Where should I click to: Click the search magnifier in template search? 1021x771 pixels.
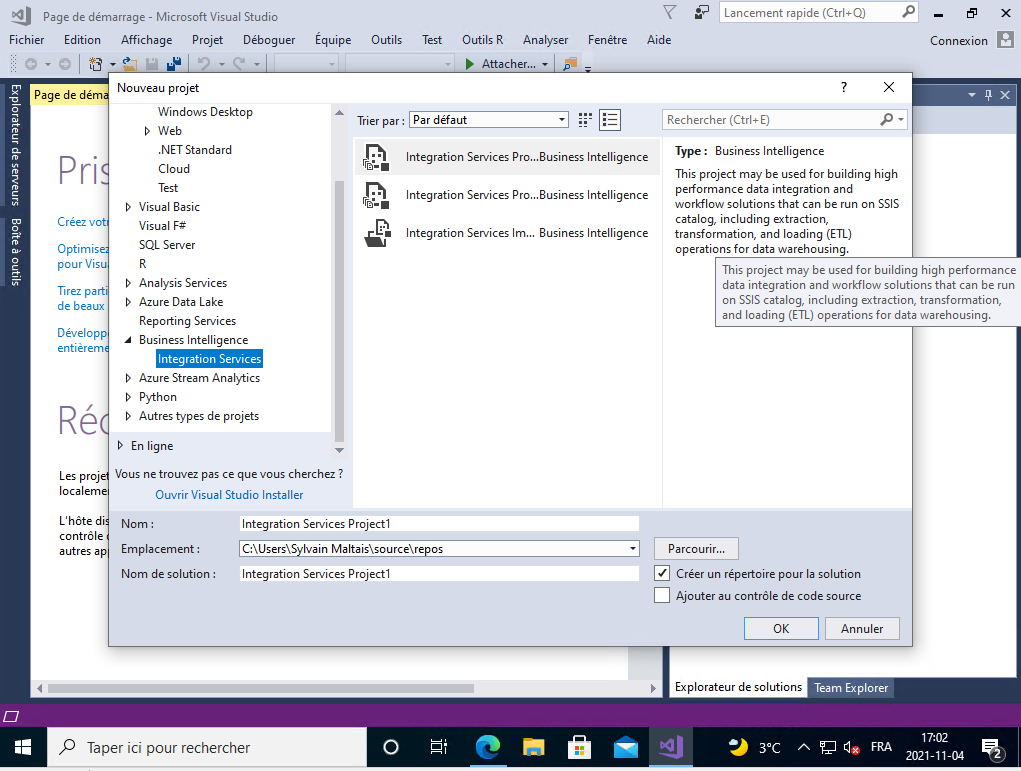pyautogui.click(x=886, y=120)
